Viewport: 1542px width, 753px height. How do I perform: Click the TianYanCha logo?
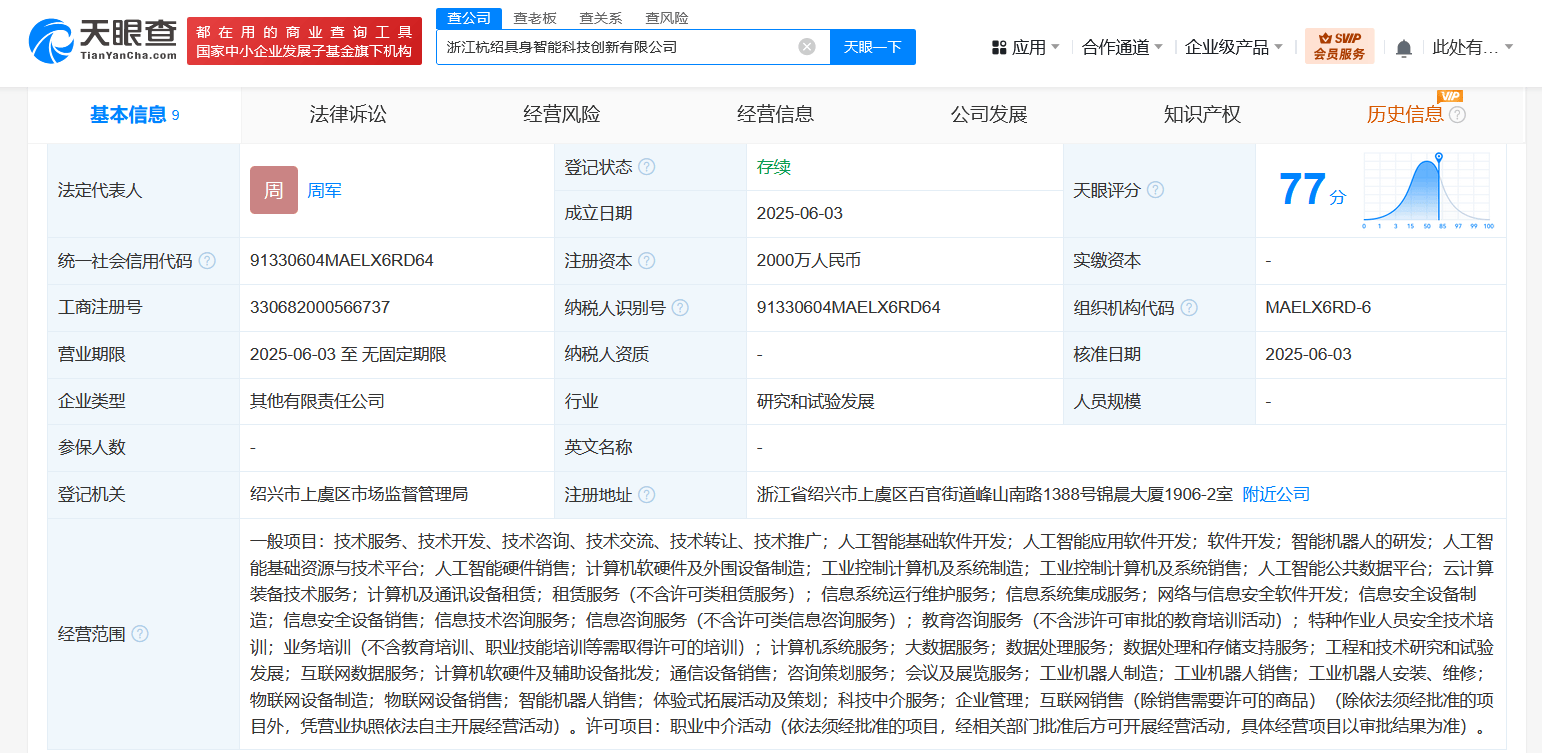(102, 42)
